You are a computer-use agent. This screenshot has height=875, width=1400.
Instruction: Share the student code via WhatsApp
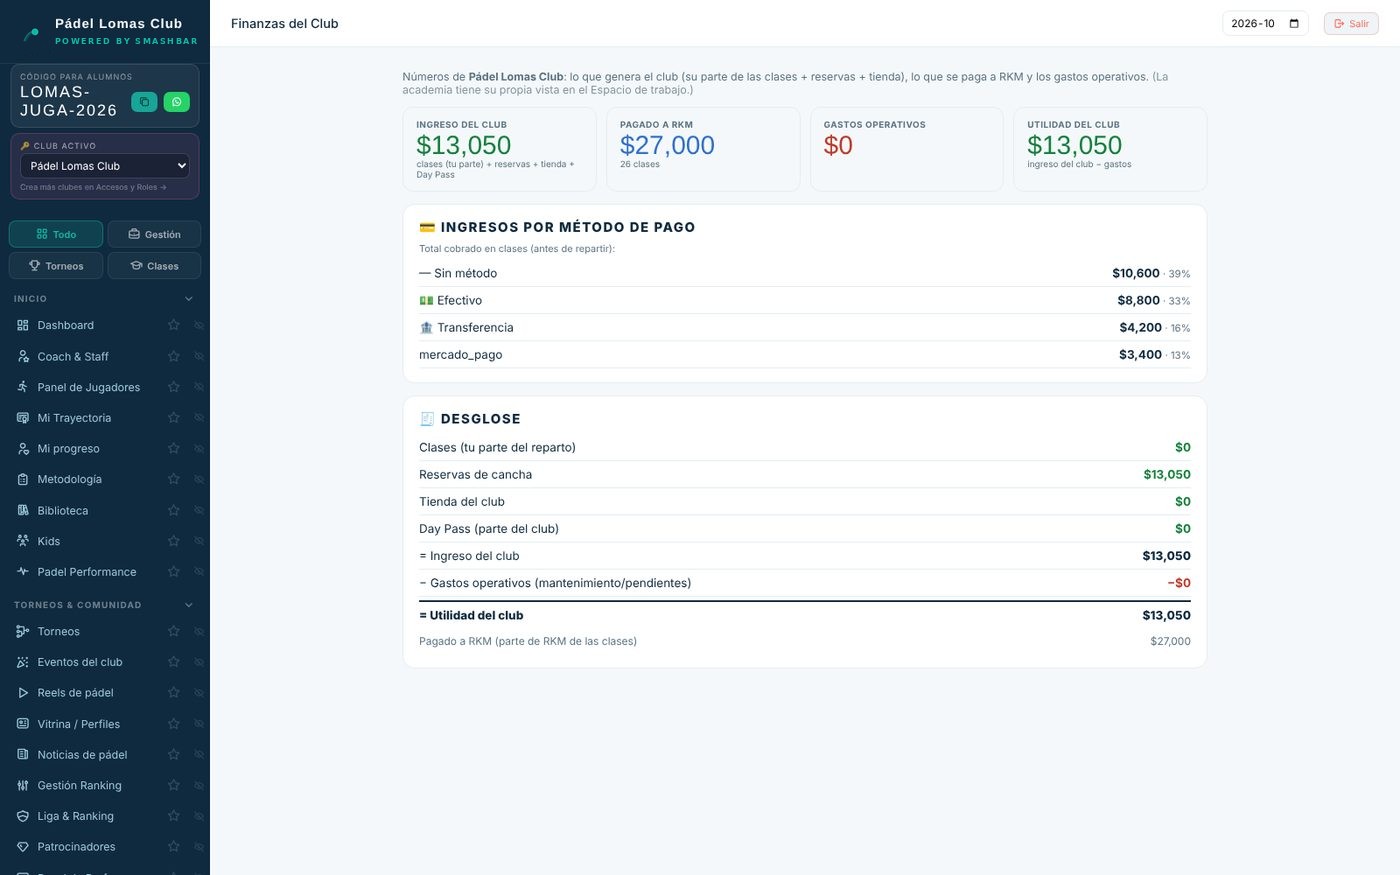pos(176,102)
